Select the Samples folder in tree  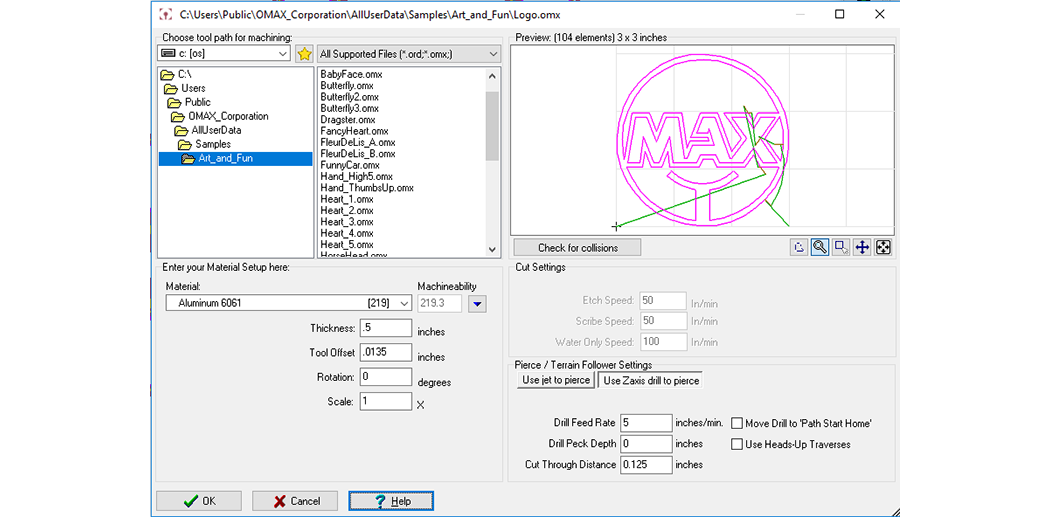pyautogui.click(x=206, y=144)
